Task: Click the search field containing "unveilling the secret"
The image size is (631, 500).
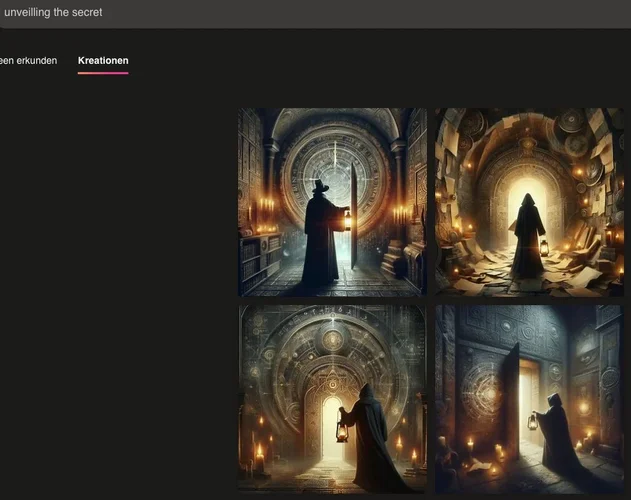Action: [300, 13]
